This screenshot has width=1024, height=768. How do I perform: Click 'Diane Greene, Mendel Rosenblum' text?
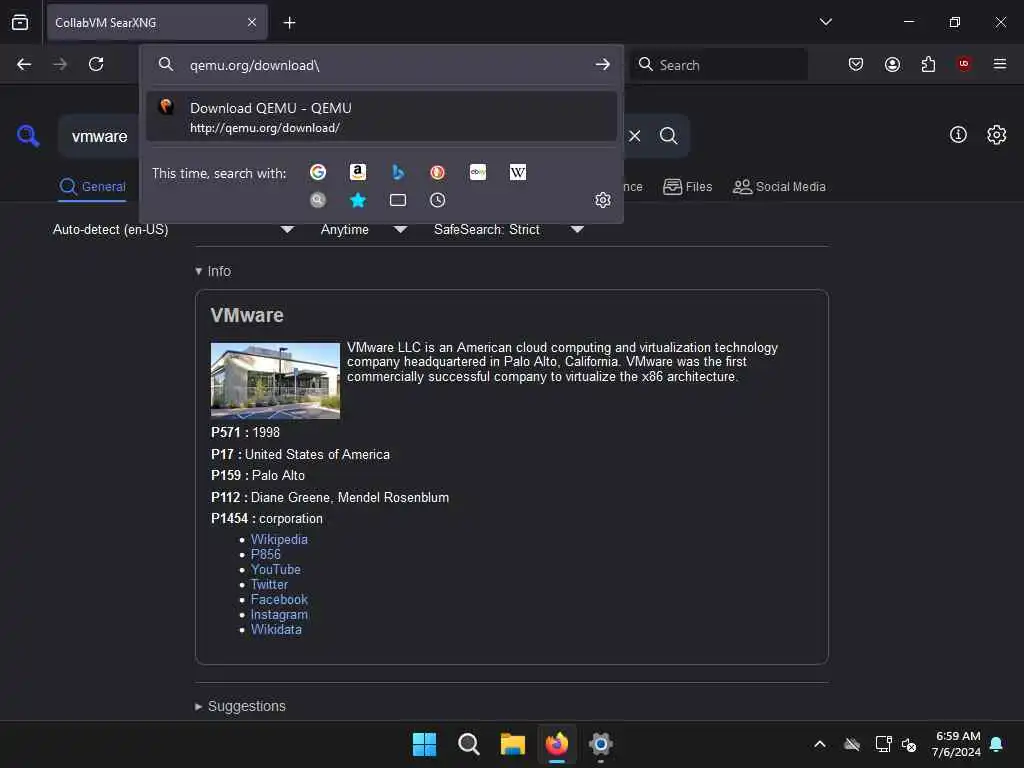click(x=350, y=498)
